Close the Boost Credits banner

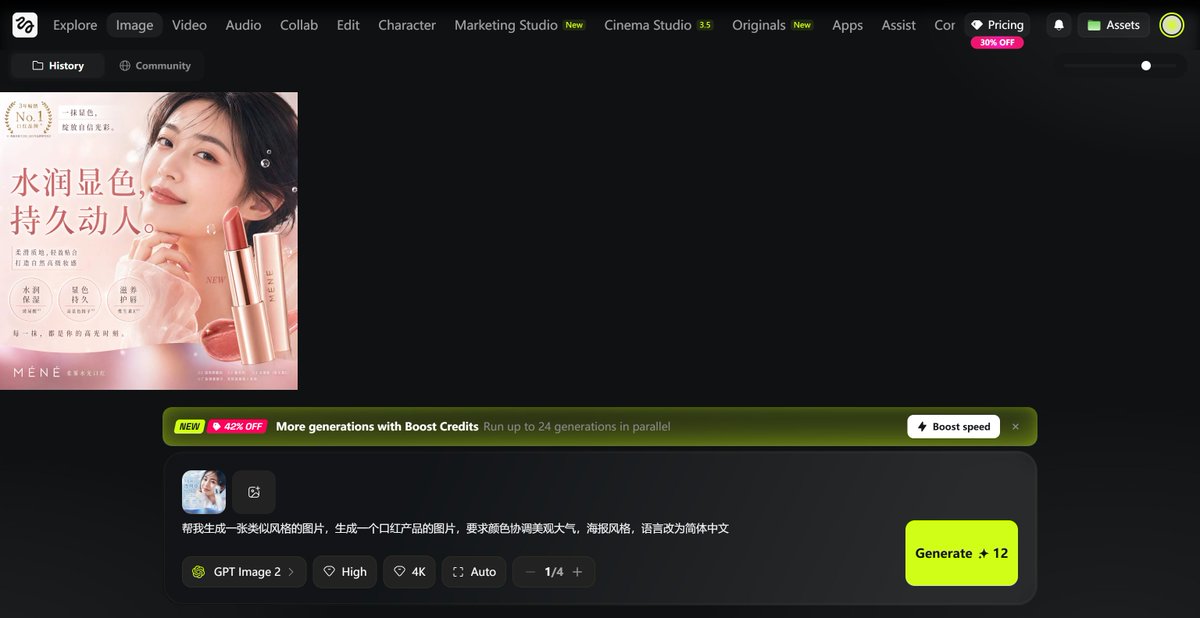pyautogui.click(x=1015, y=427)
